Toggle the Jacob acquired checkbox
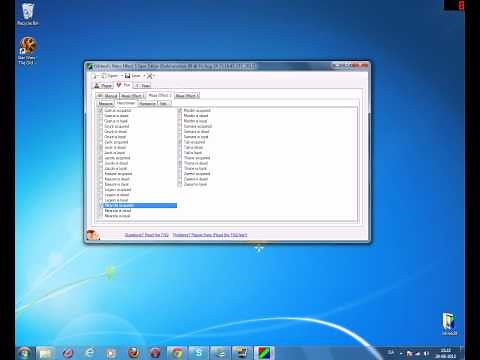The height and width of the screenshot is (360, 480). (x=100, y=158)
